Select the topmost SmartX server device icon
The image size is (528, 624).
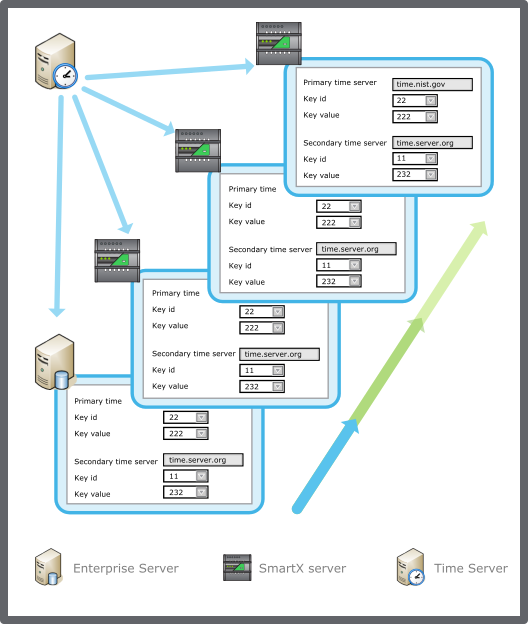[x=279, y=43]
